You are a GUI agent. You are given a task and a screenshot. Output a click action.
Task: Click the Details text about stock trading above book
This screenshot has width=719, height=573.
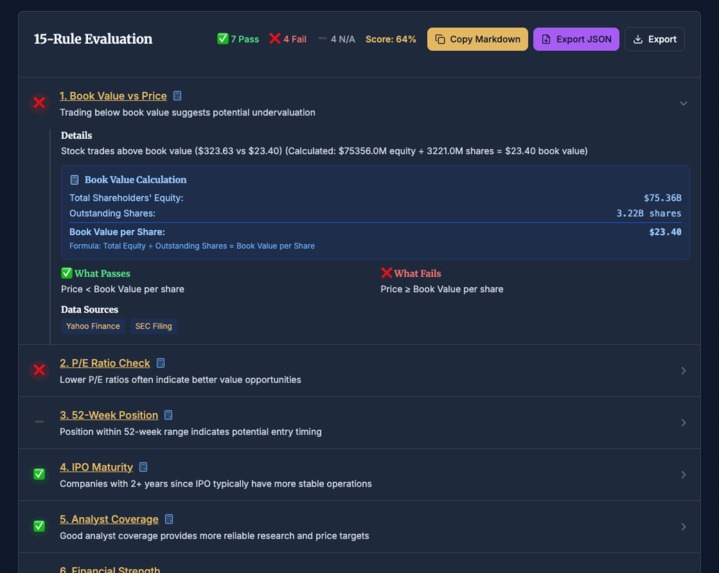point(324,151)
